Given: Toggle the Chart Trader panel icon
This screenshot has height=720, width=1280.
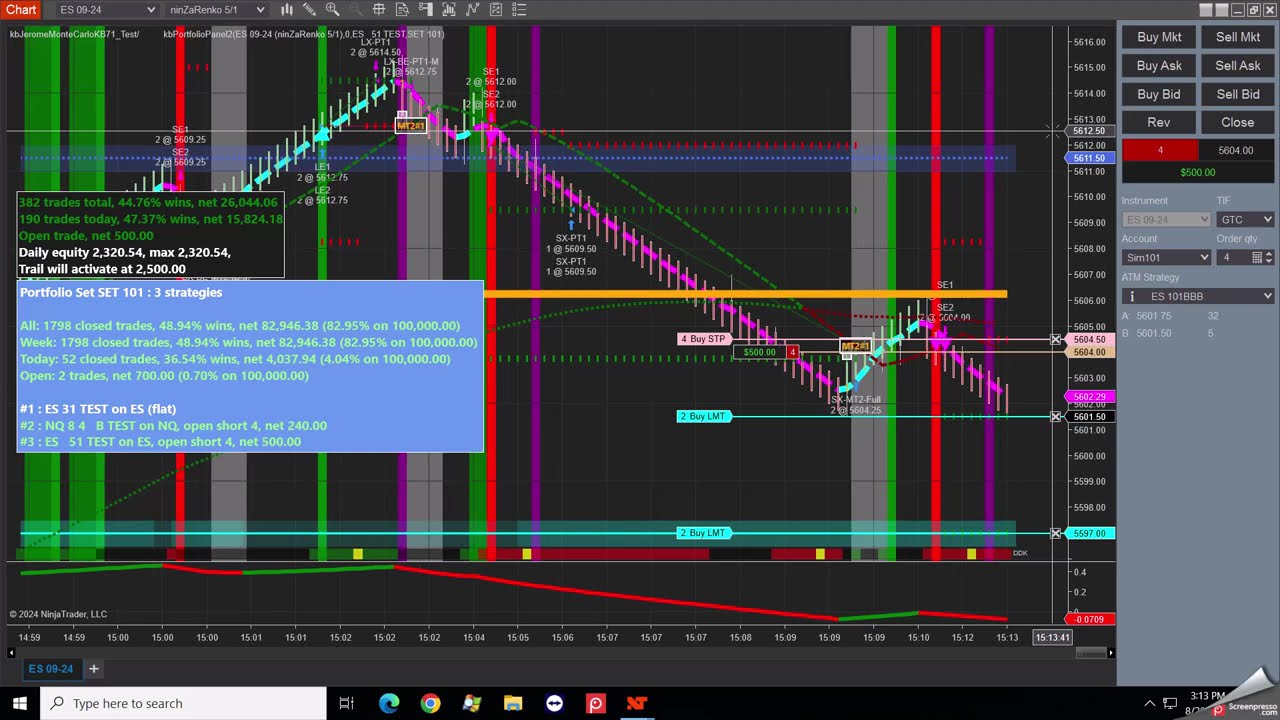Looking at the screenshot, I should pyautogui.click(x=426, y=10).
